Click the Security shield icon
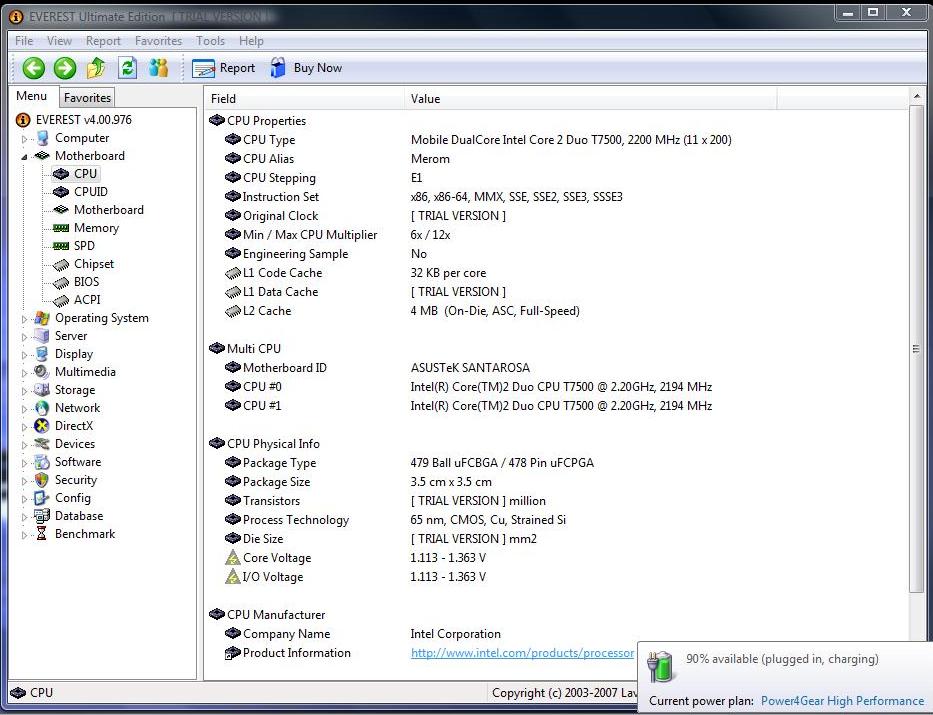This screenshot has width=933, height=715. [x=42, y=479]
